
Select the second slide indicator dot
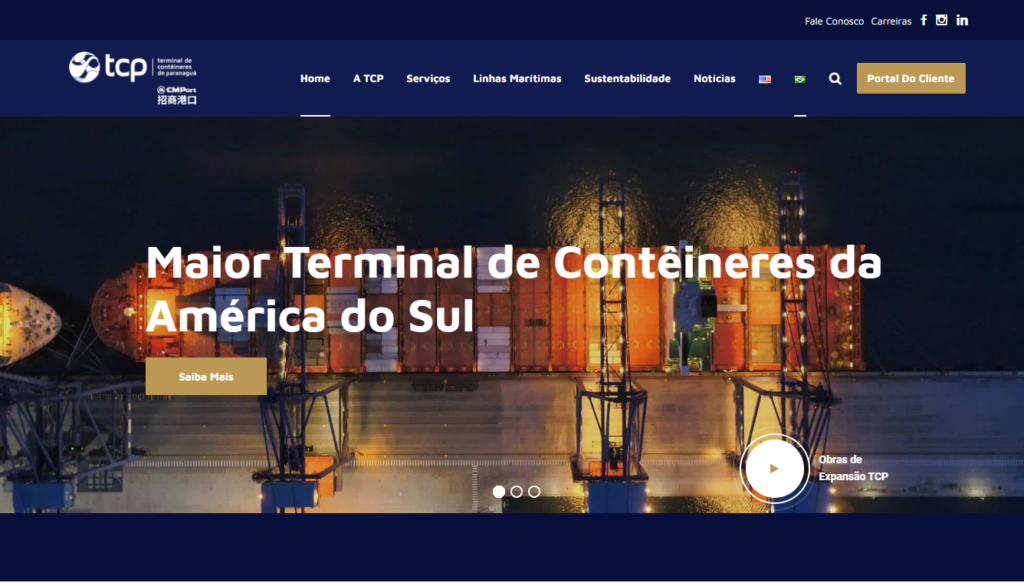(x=517, y=491)
